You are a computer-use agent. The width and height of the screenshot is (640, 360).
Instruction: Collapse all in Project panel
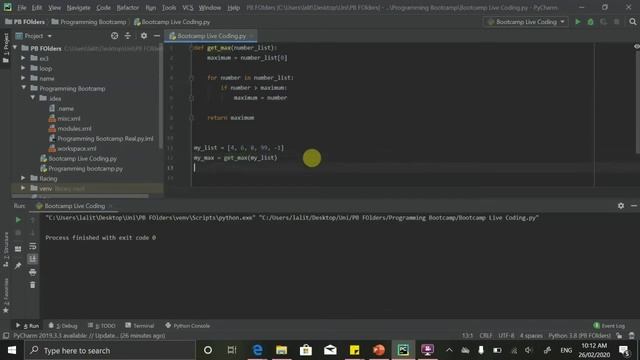[128, 36]
